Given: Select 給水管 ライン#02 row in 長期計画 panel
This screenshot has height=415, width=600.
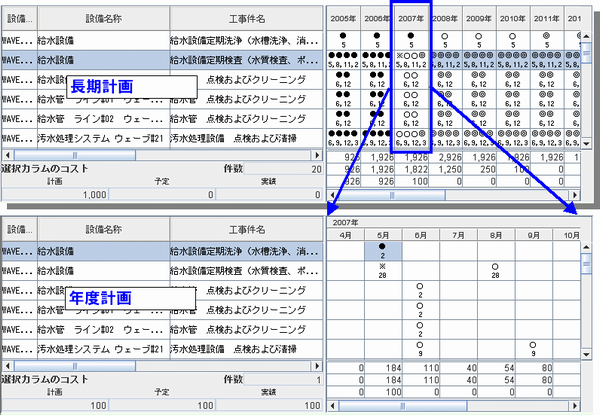Looking at the screenshot, I should 162,119.
